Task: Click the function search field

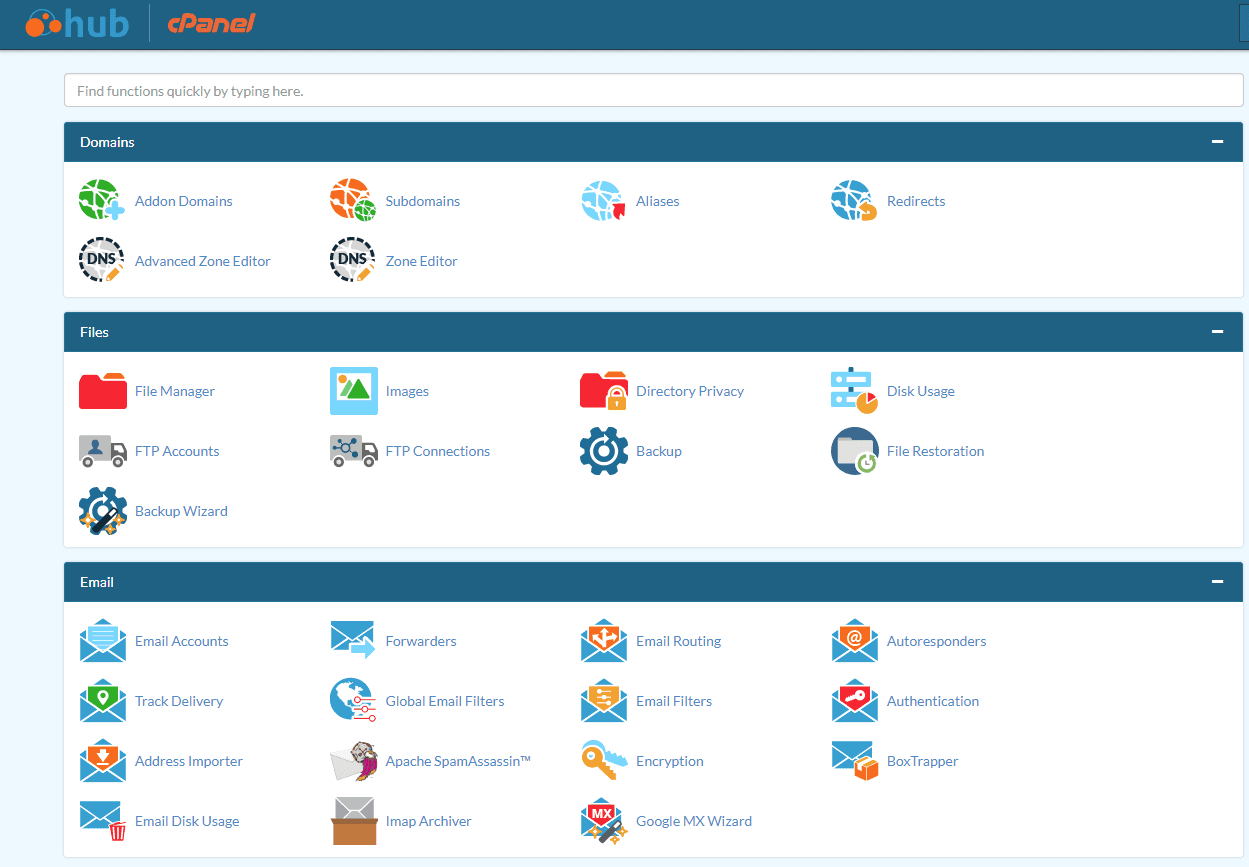Action: (x=650, y=90)
